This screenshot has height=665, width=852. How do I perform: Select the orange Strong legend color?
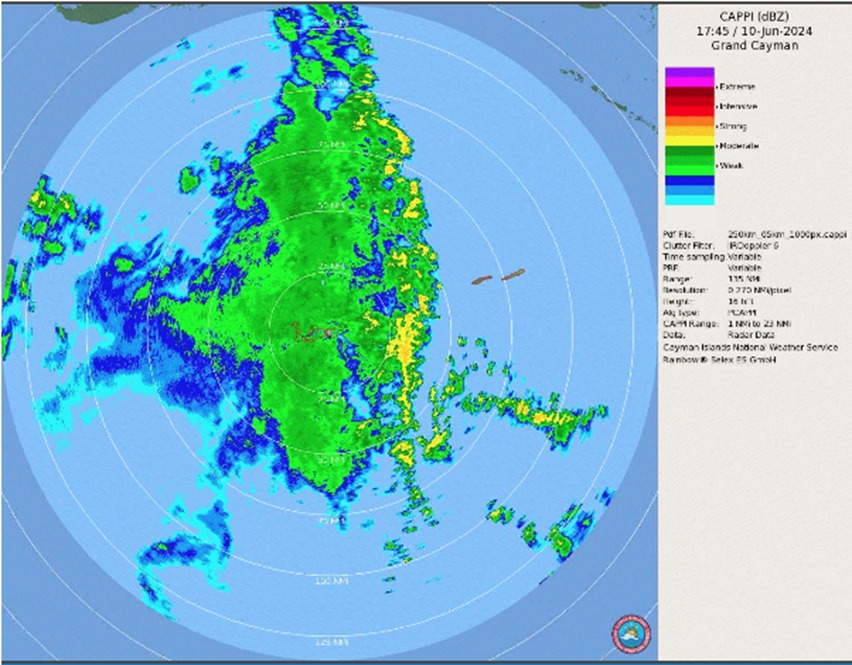tap(690, 123)
